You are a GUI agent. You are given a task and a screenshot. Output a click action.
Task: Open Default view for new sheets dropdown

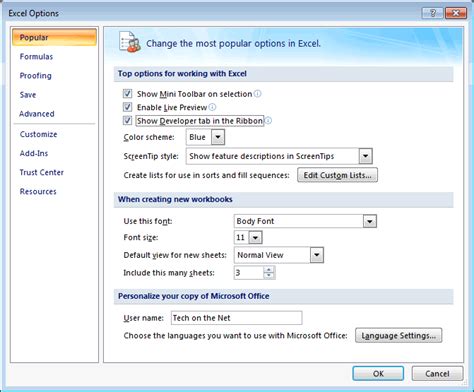click(x=317, y=255)
